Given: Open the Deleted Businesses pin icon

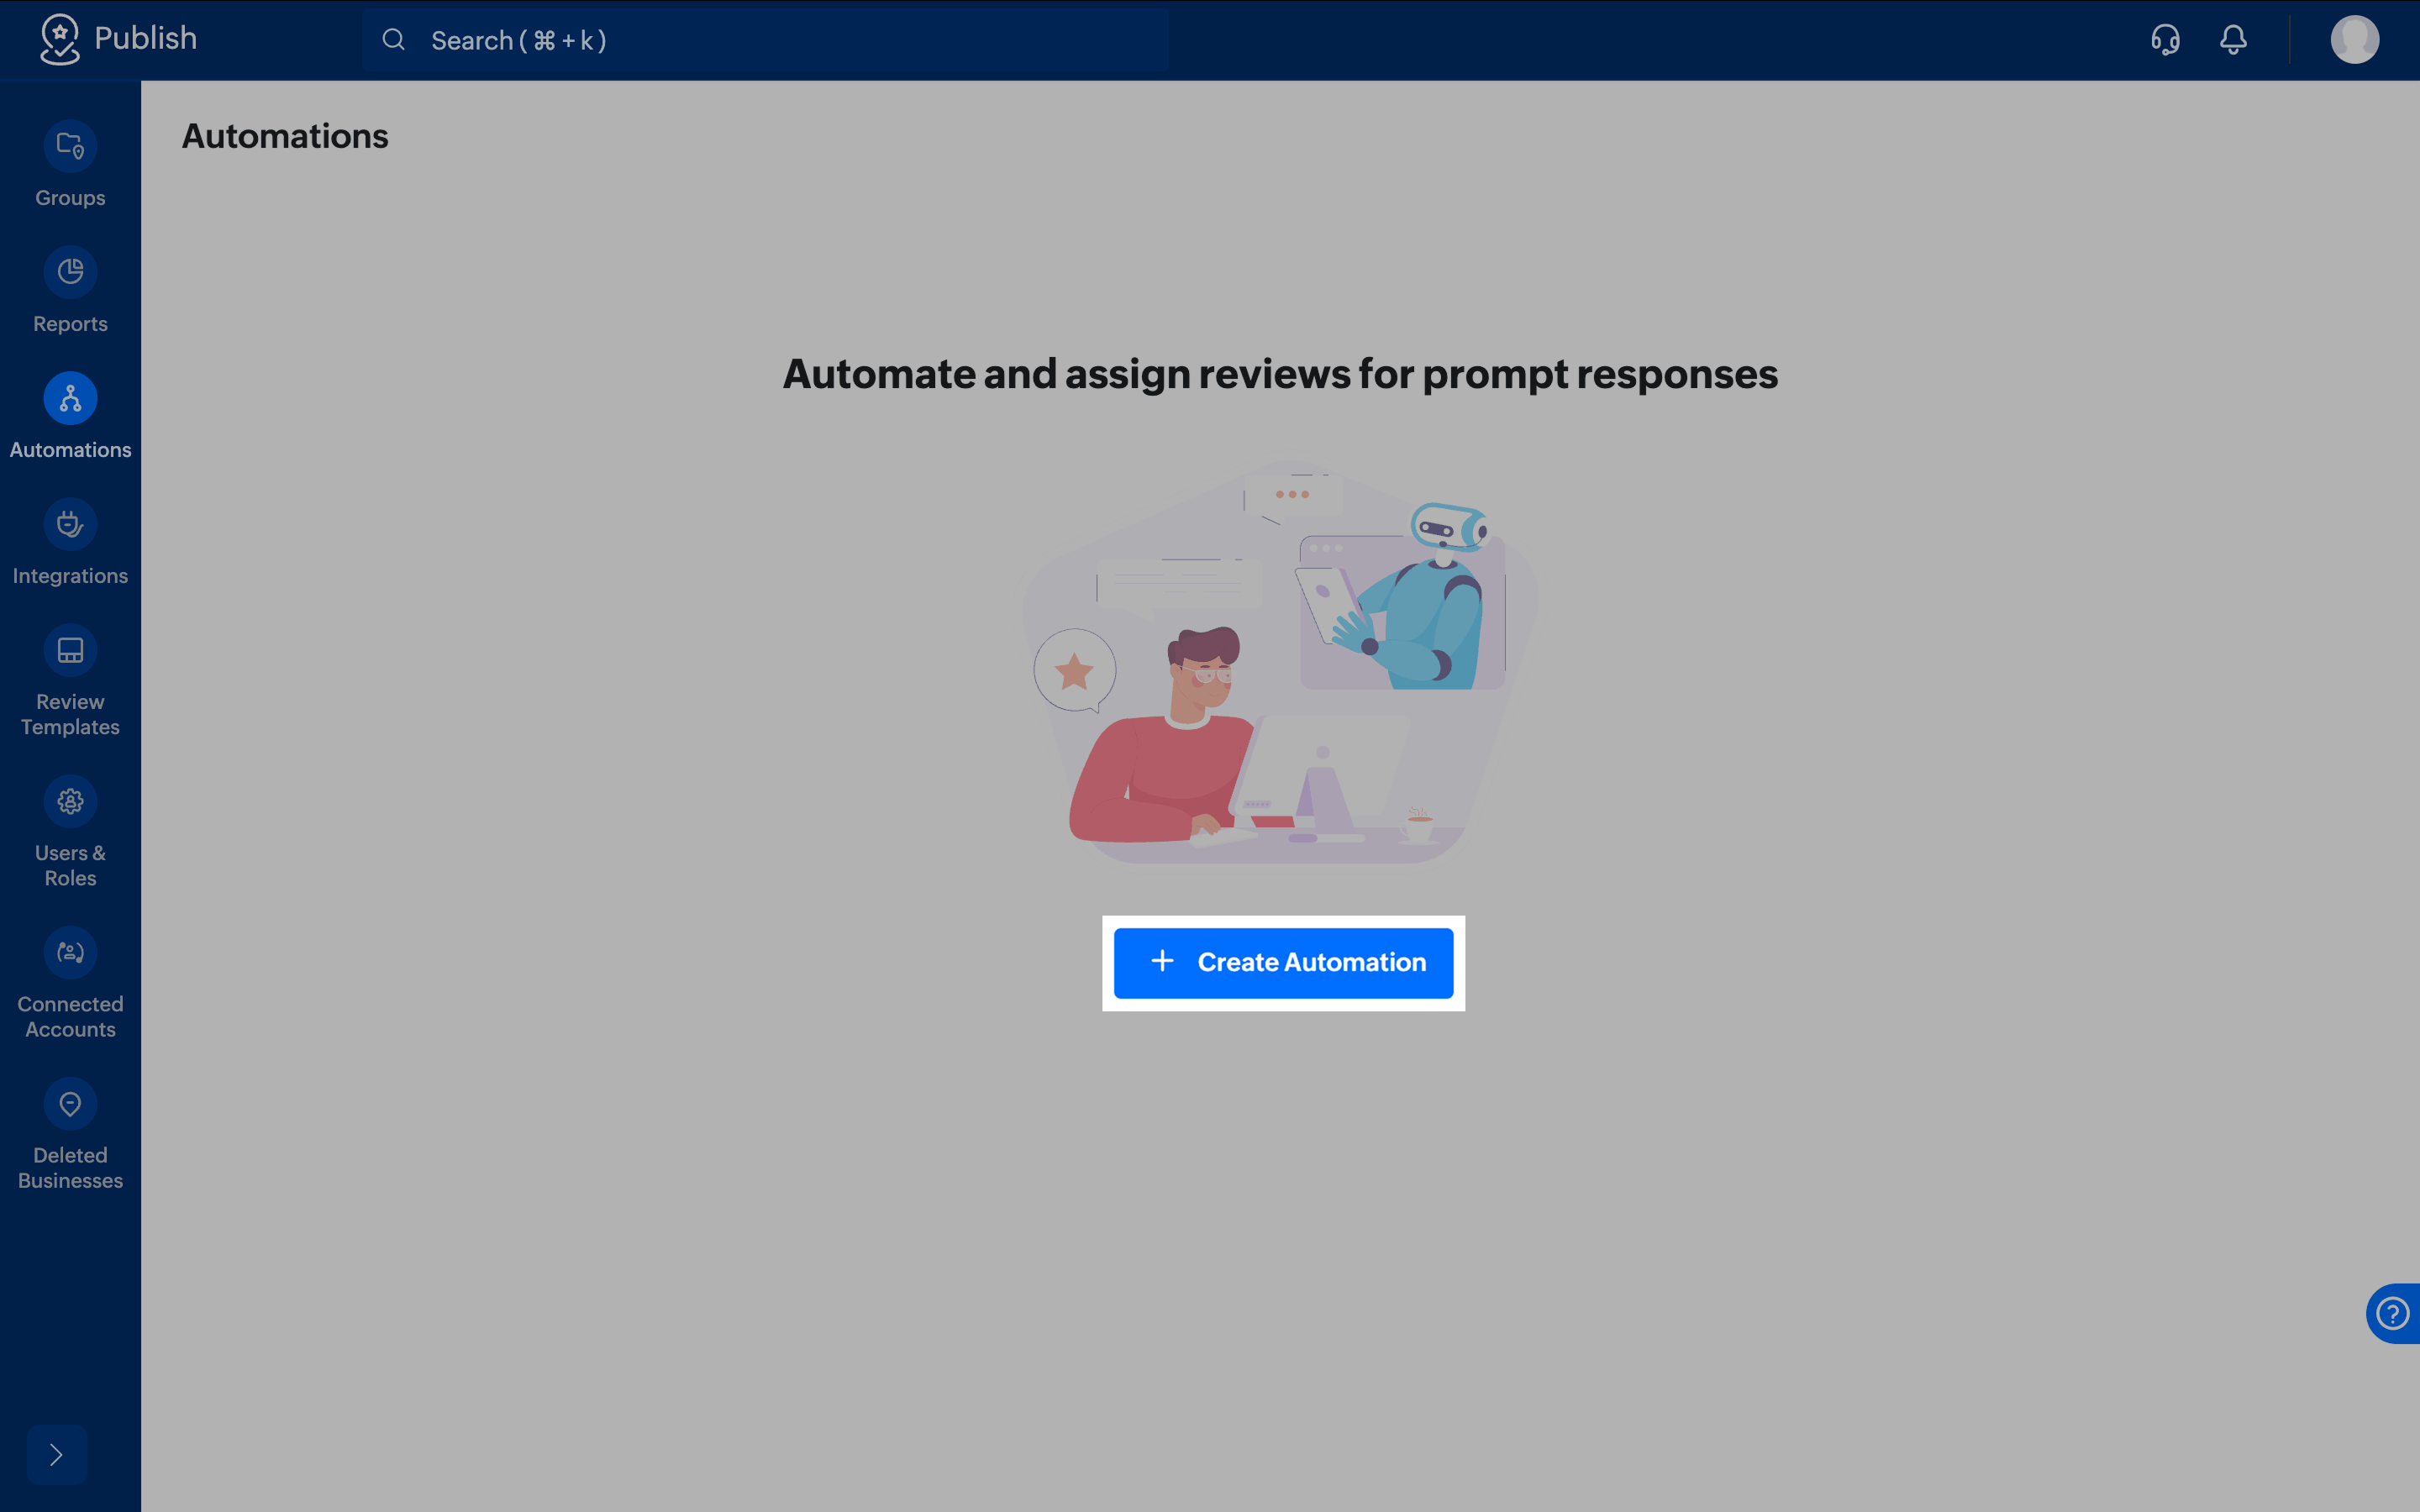Looking at the screenshot, I should click(70, 1103).
